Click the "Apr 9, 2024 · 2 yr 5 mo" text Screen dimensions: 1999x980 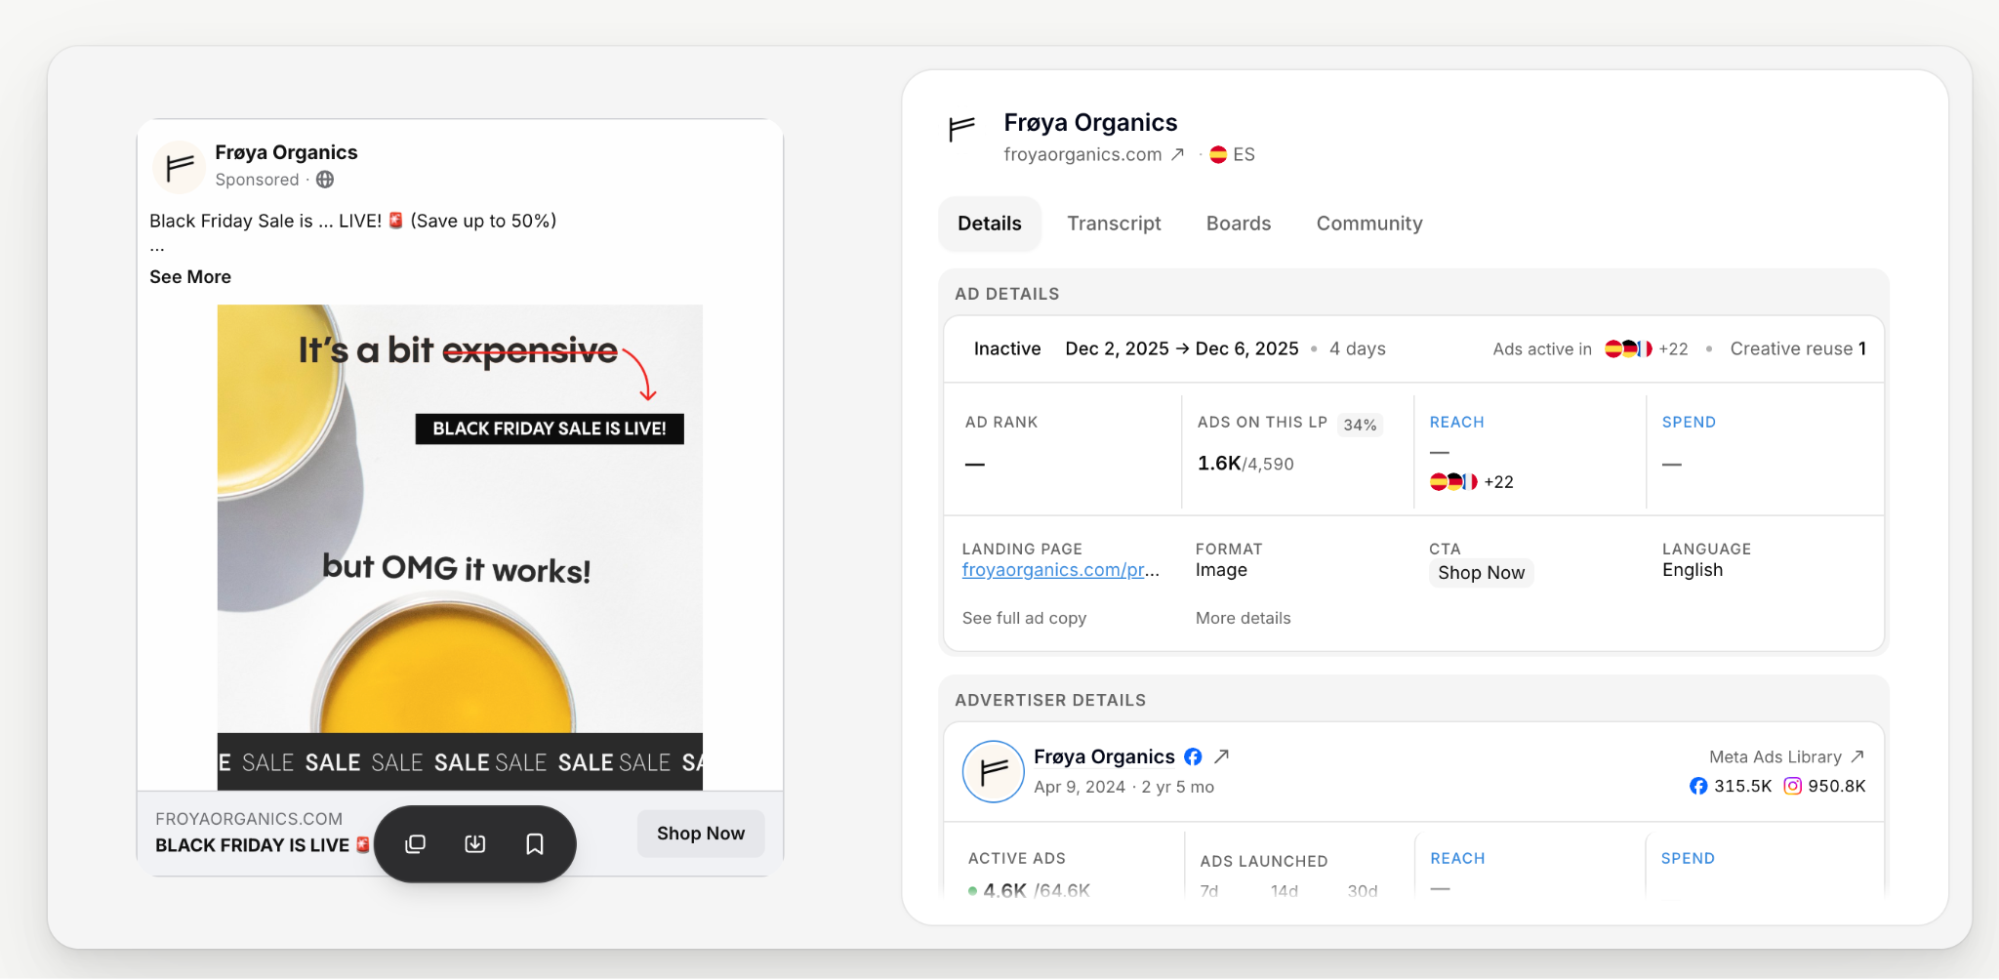click(1124, 787)
